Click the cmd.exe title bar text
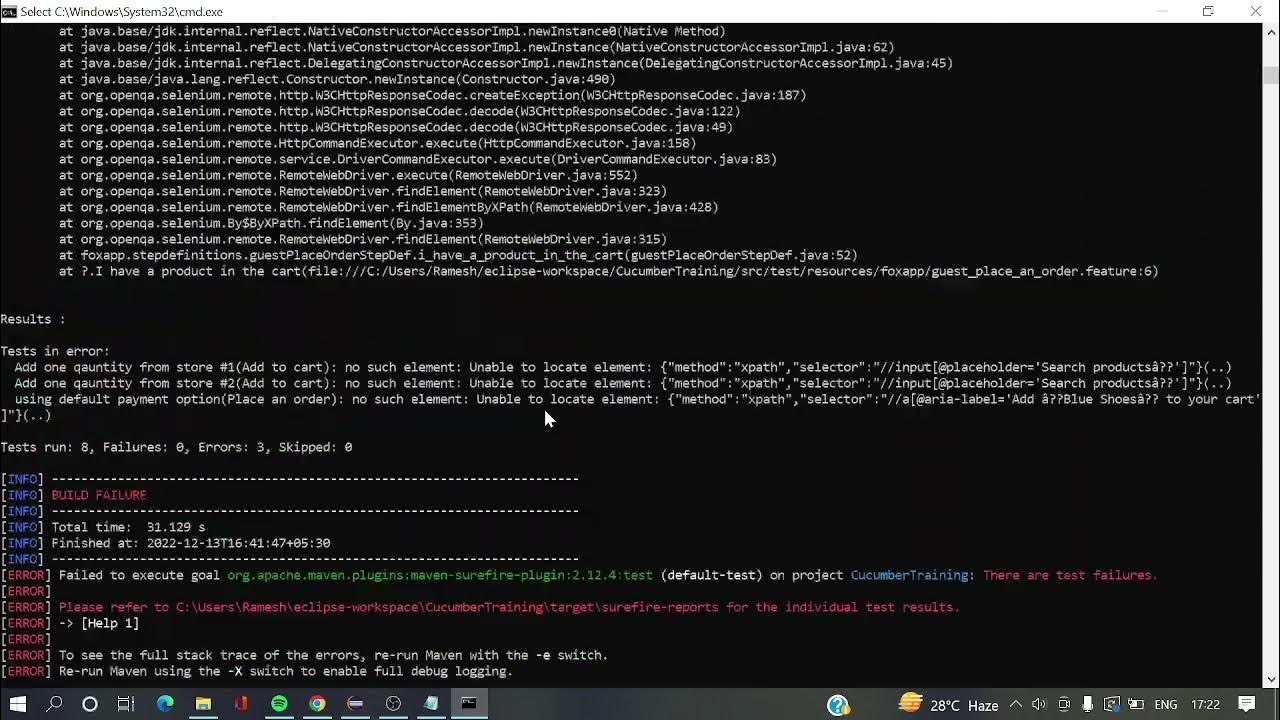 pos(121,11)
